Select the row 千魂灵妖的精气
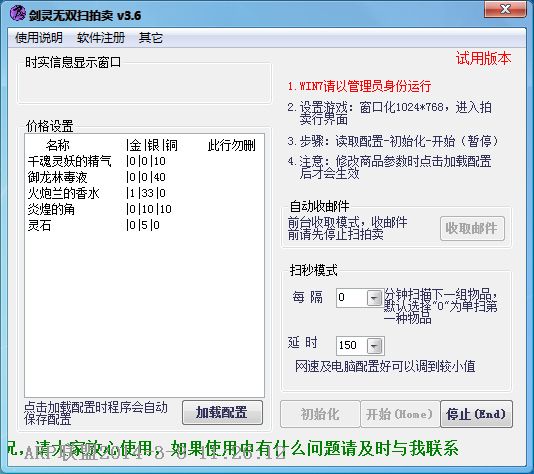 (x=144, y=161)
